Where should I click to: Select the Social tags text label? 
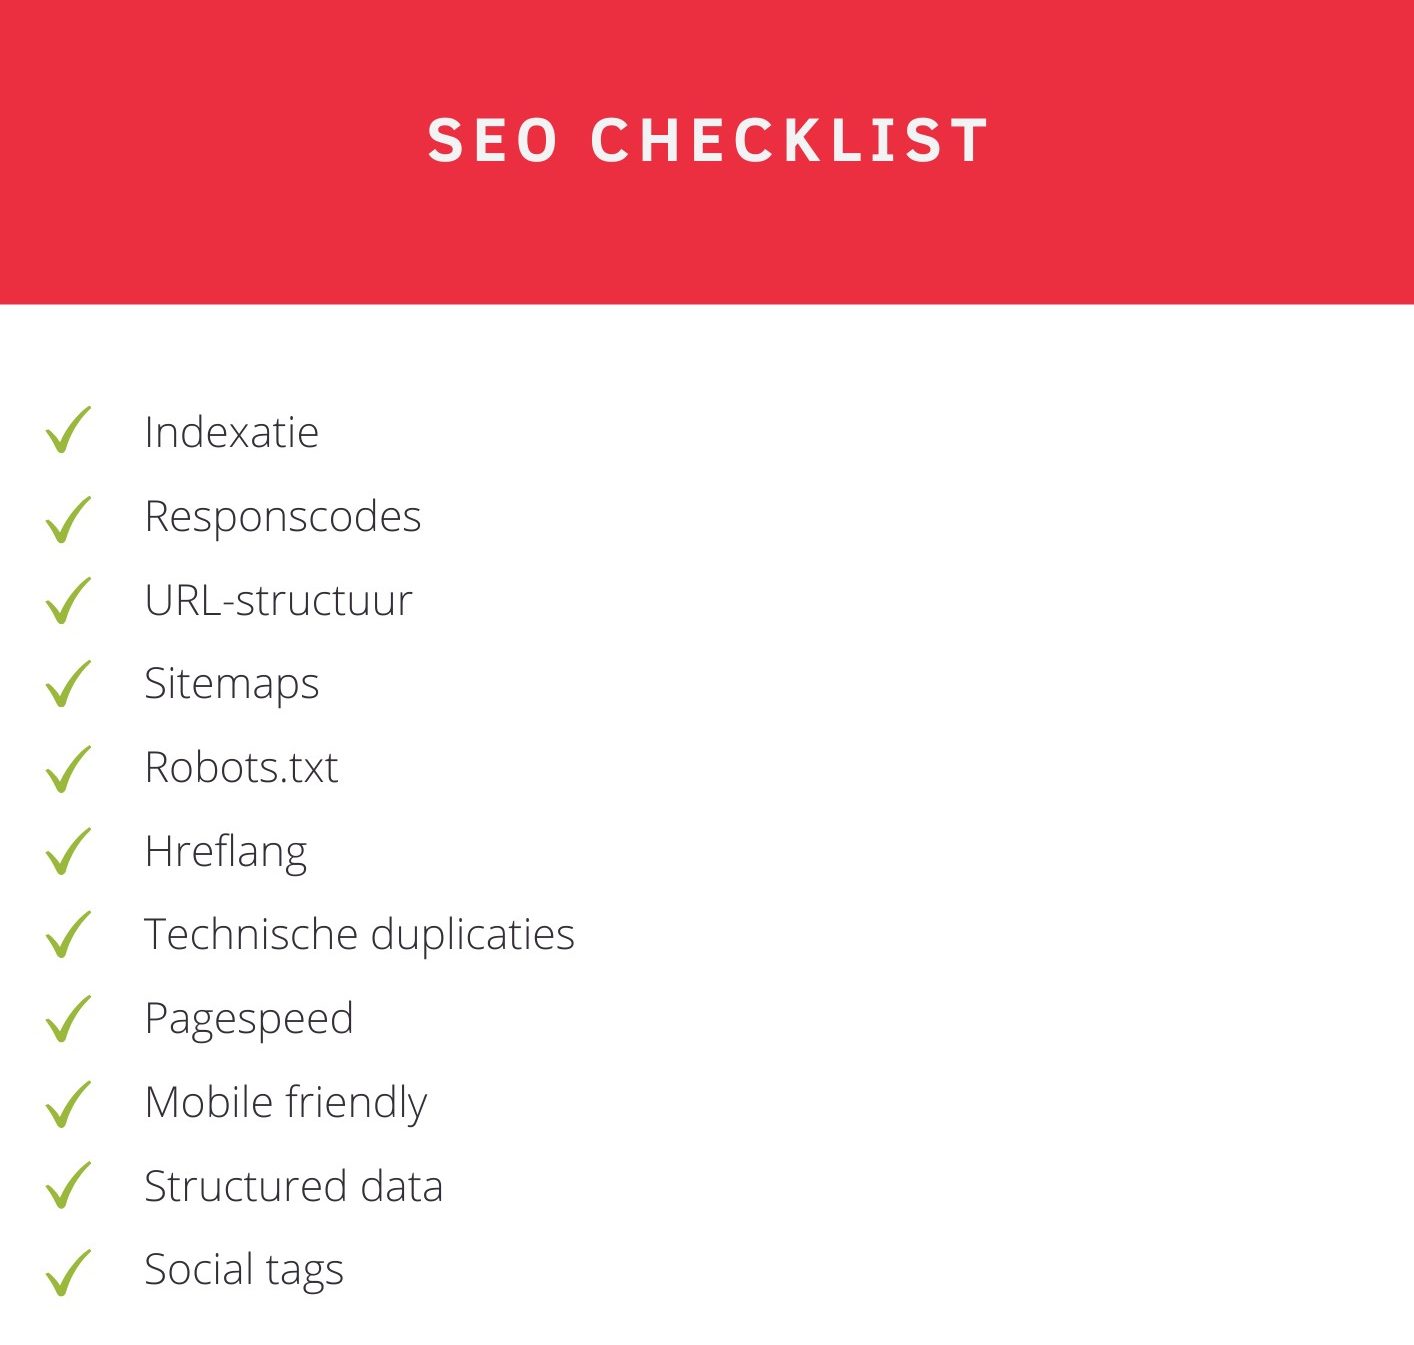coord(244,1270)
